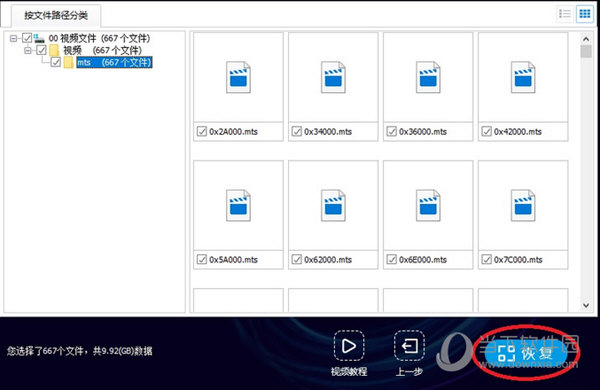Select the 0x42000.mts video file icon
Viewport: 600px width, 390px height.
coord(523,77)
